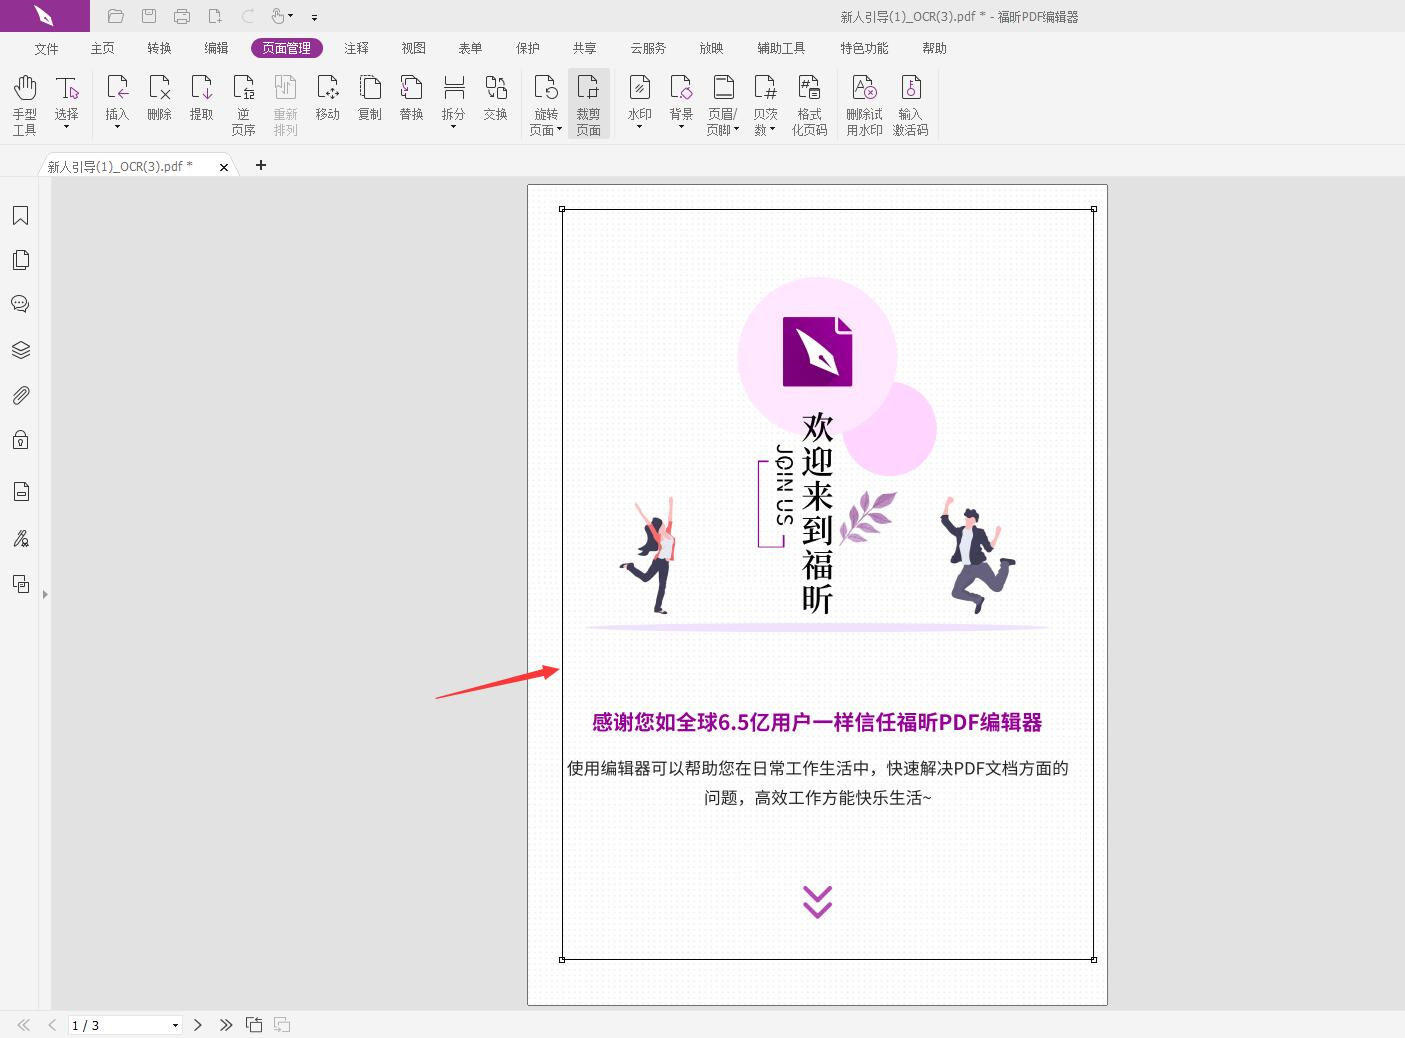The image size is (1405, 1038).
Task: Close the 新人引导(1)_OCR(3).pdf document tab
Action: pos(224,166)
